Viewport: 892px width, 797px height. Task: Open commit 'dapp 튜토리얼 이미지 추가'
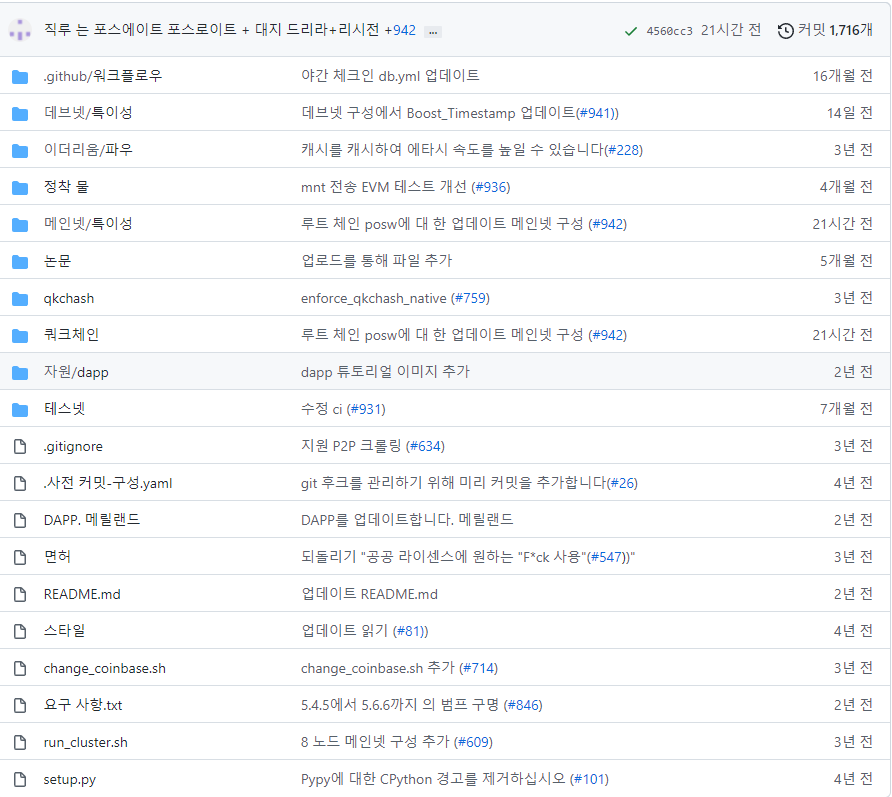[x=385, y=372]
